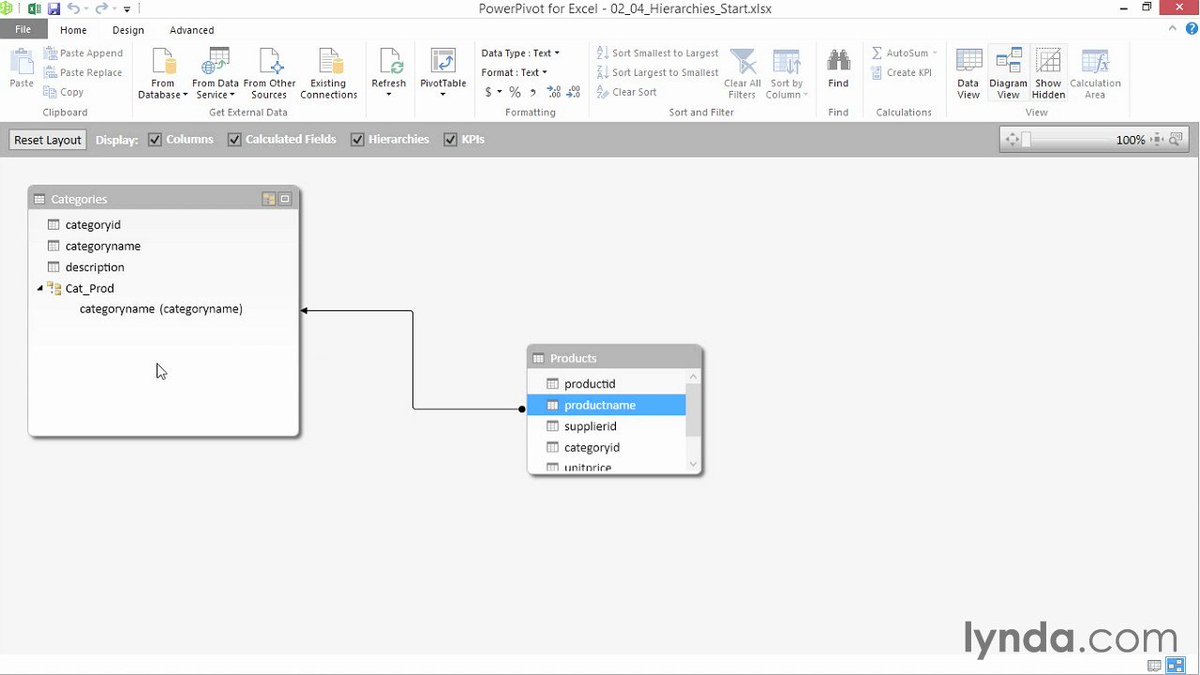Image resolution: width=1200 pixels, height=675 pixels.
Task: Click the Reset Layout button
Action: tap(48, 140)
